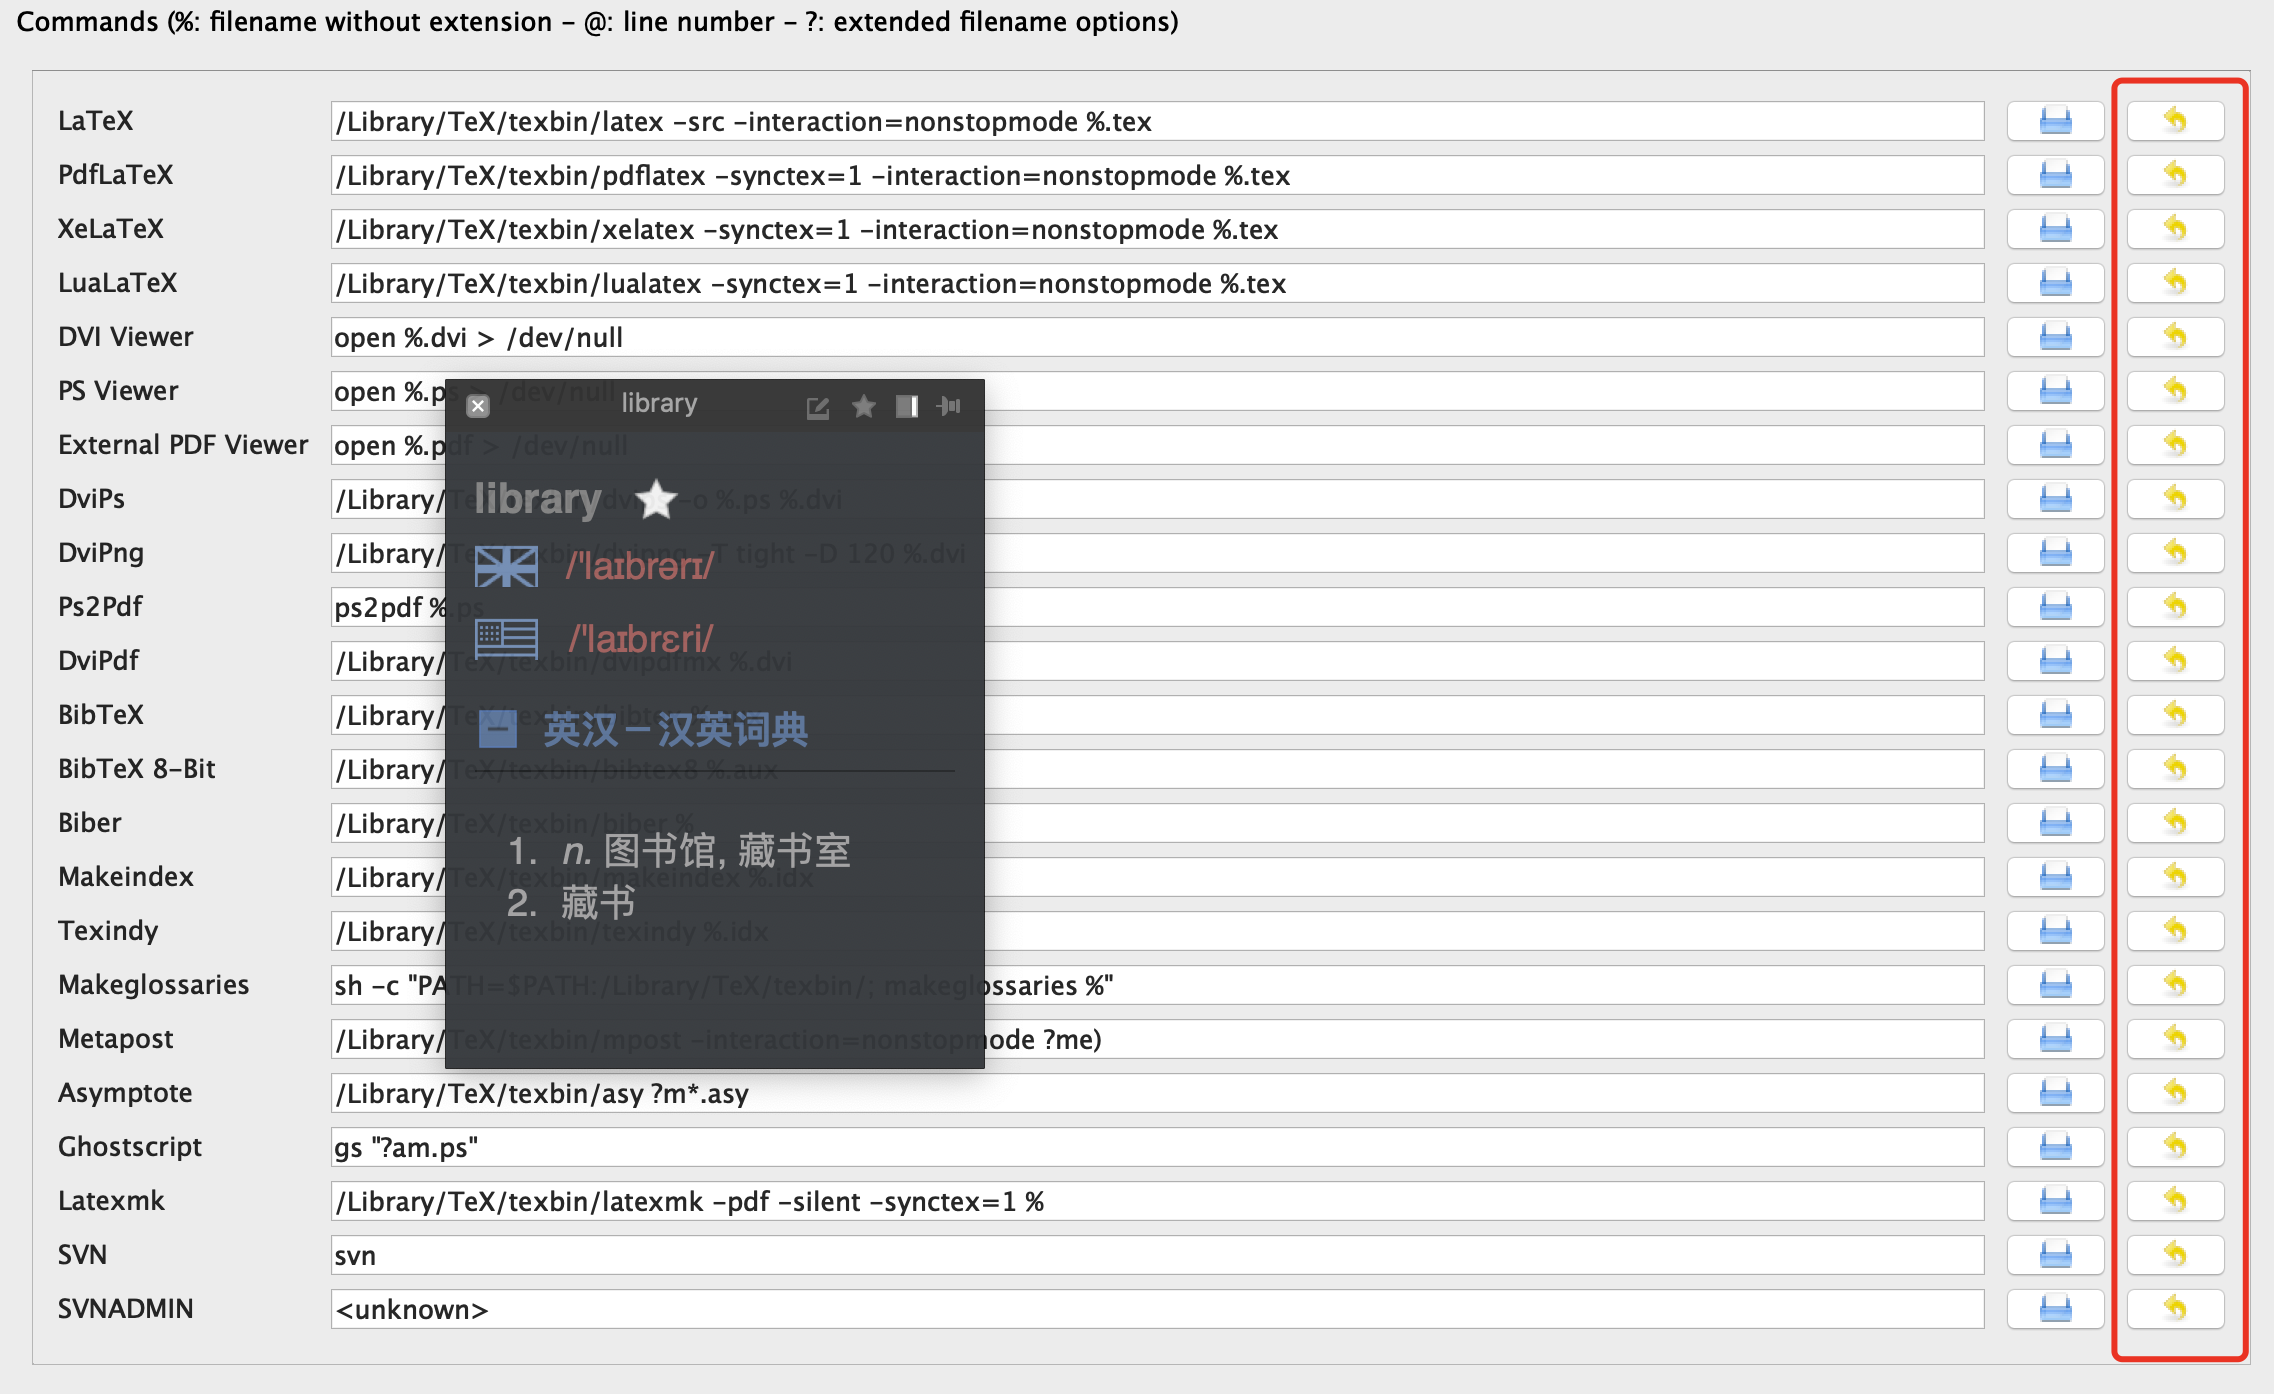Play British pronunciation via the UK flag
This screenshot has width=2274, height=1394.
point(506,564)
